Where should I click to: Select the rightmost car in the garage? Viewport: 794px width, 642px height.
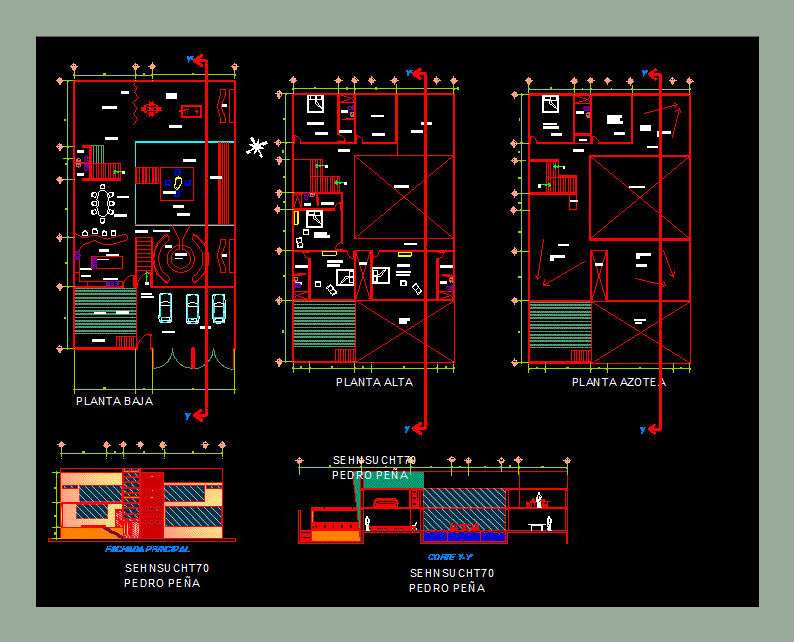click(218, 308)
